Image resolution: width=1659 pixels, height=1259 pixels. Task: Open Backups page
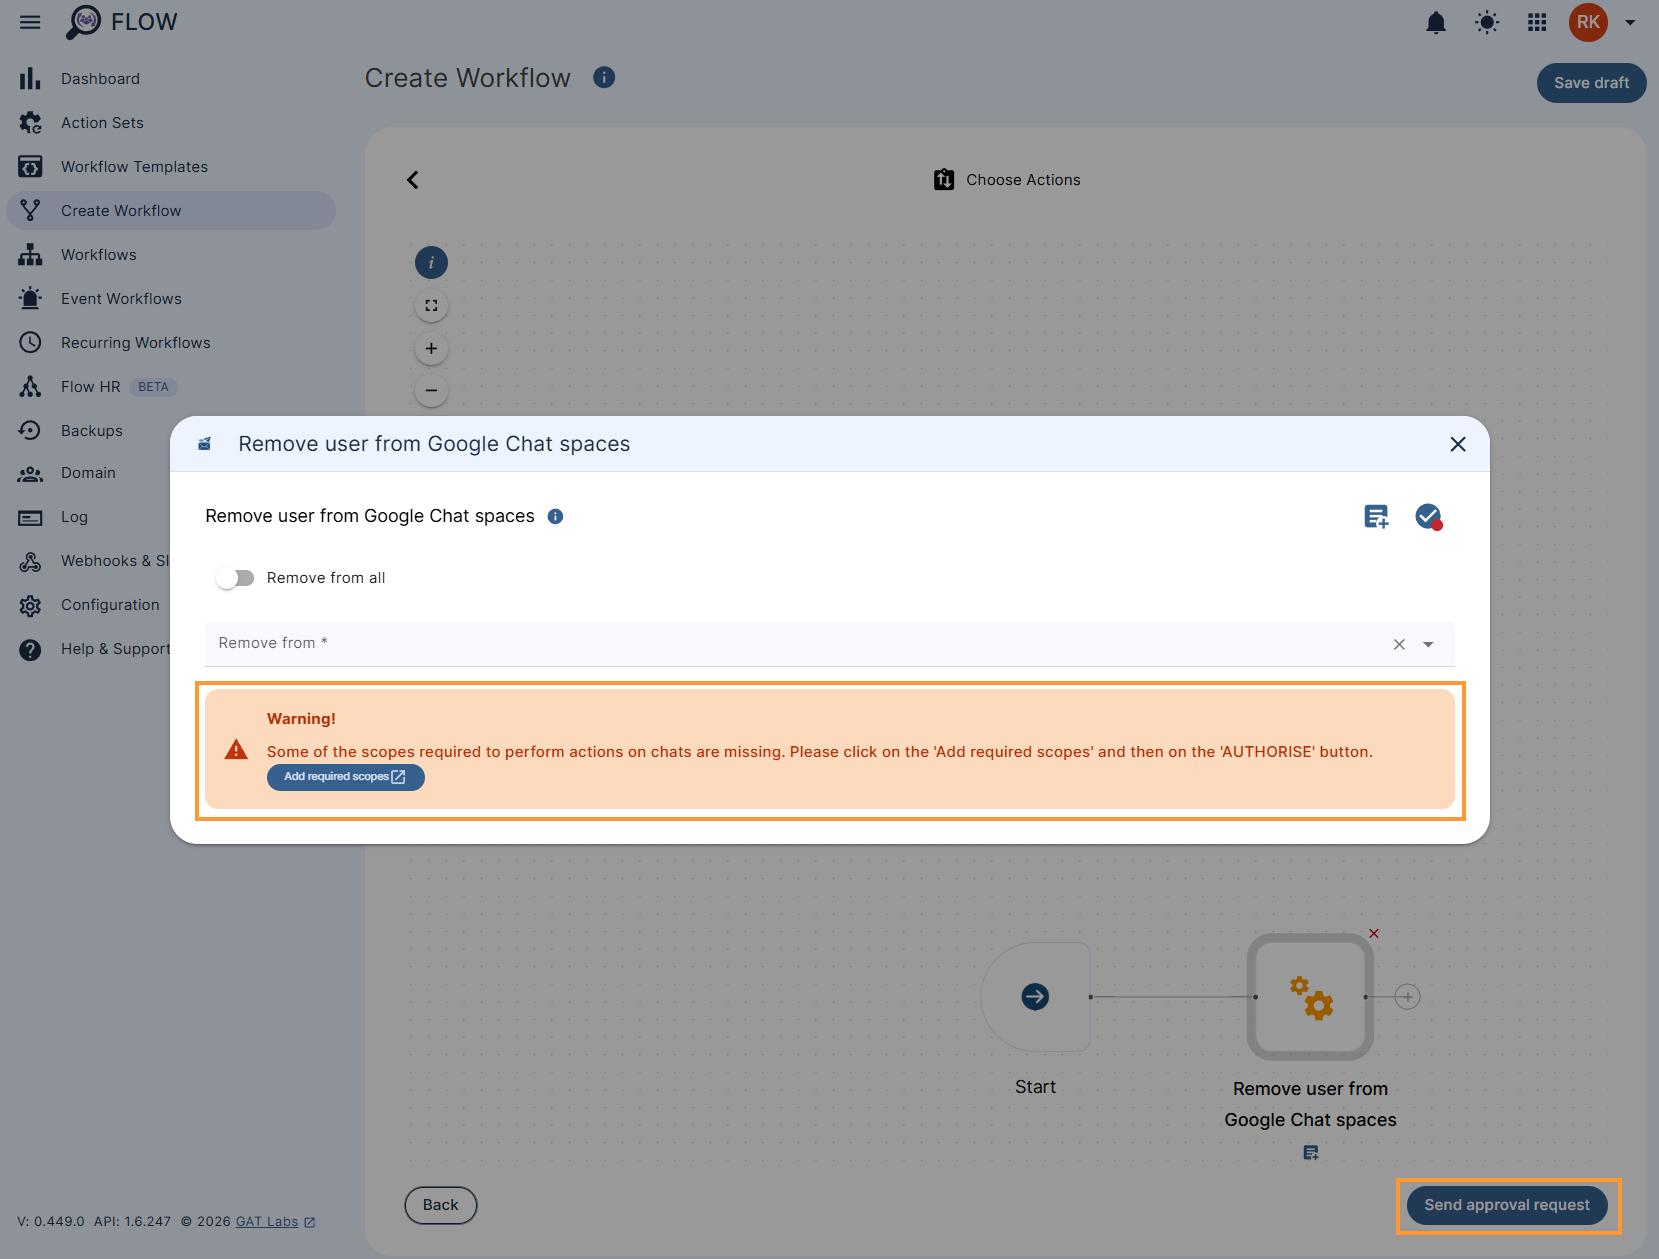(x=90, y=431)
